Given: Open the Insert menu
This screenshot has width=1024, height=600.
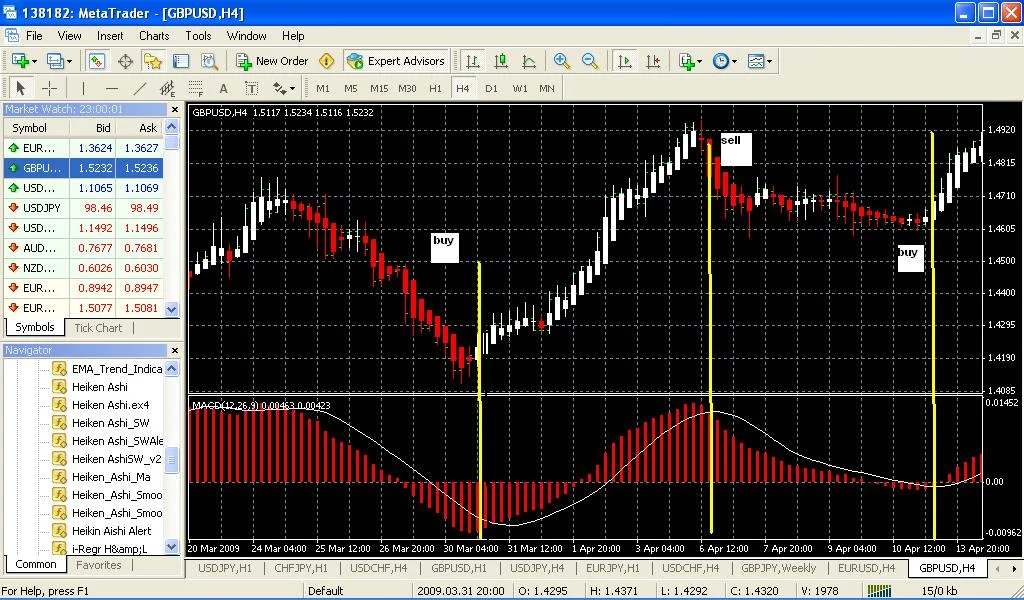Looking at the screenshot, I should tap(110, 36).
